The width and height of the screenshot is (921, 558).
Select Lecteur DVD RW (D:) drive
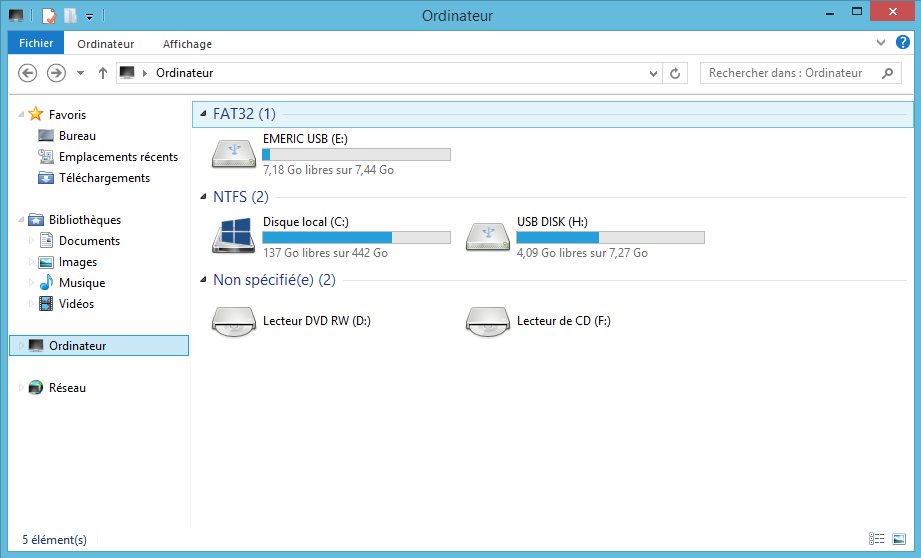[316, 321]
